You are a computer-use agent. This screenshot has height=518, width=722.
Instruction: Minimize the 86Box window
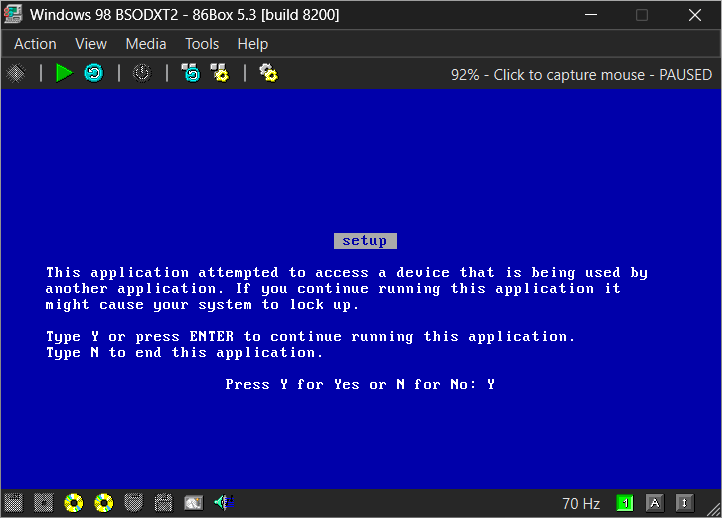tap(591, 15)
